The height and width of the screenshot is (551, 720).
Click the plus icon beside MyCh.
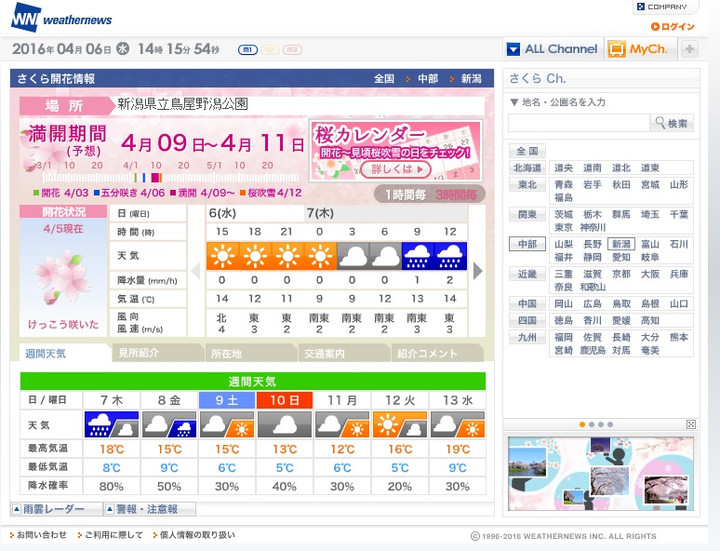tap(689, 49)
